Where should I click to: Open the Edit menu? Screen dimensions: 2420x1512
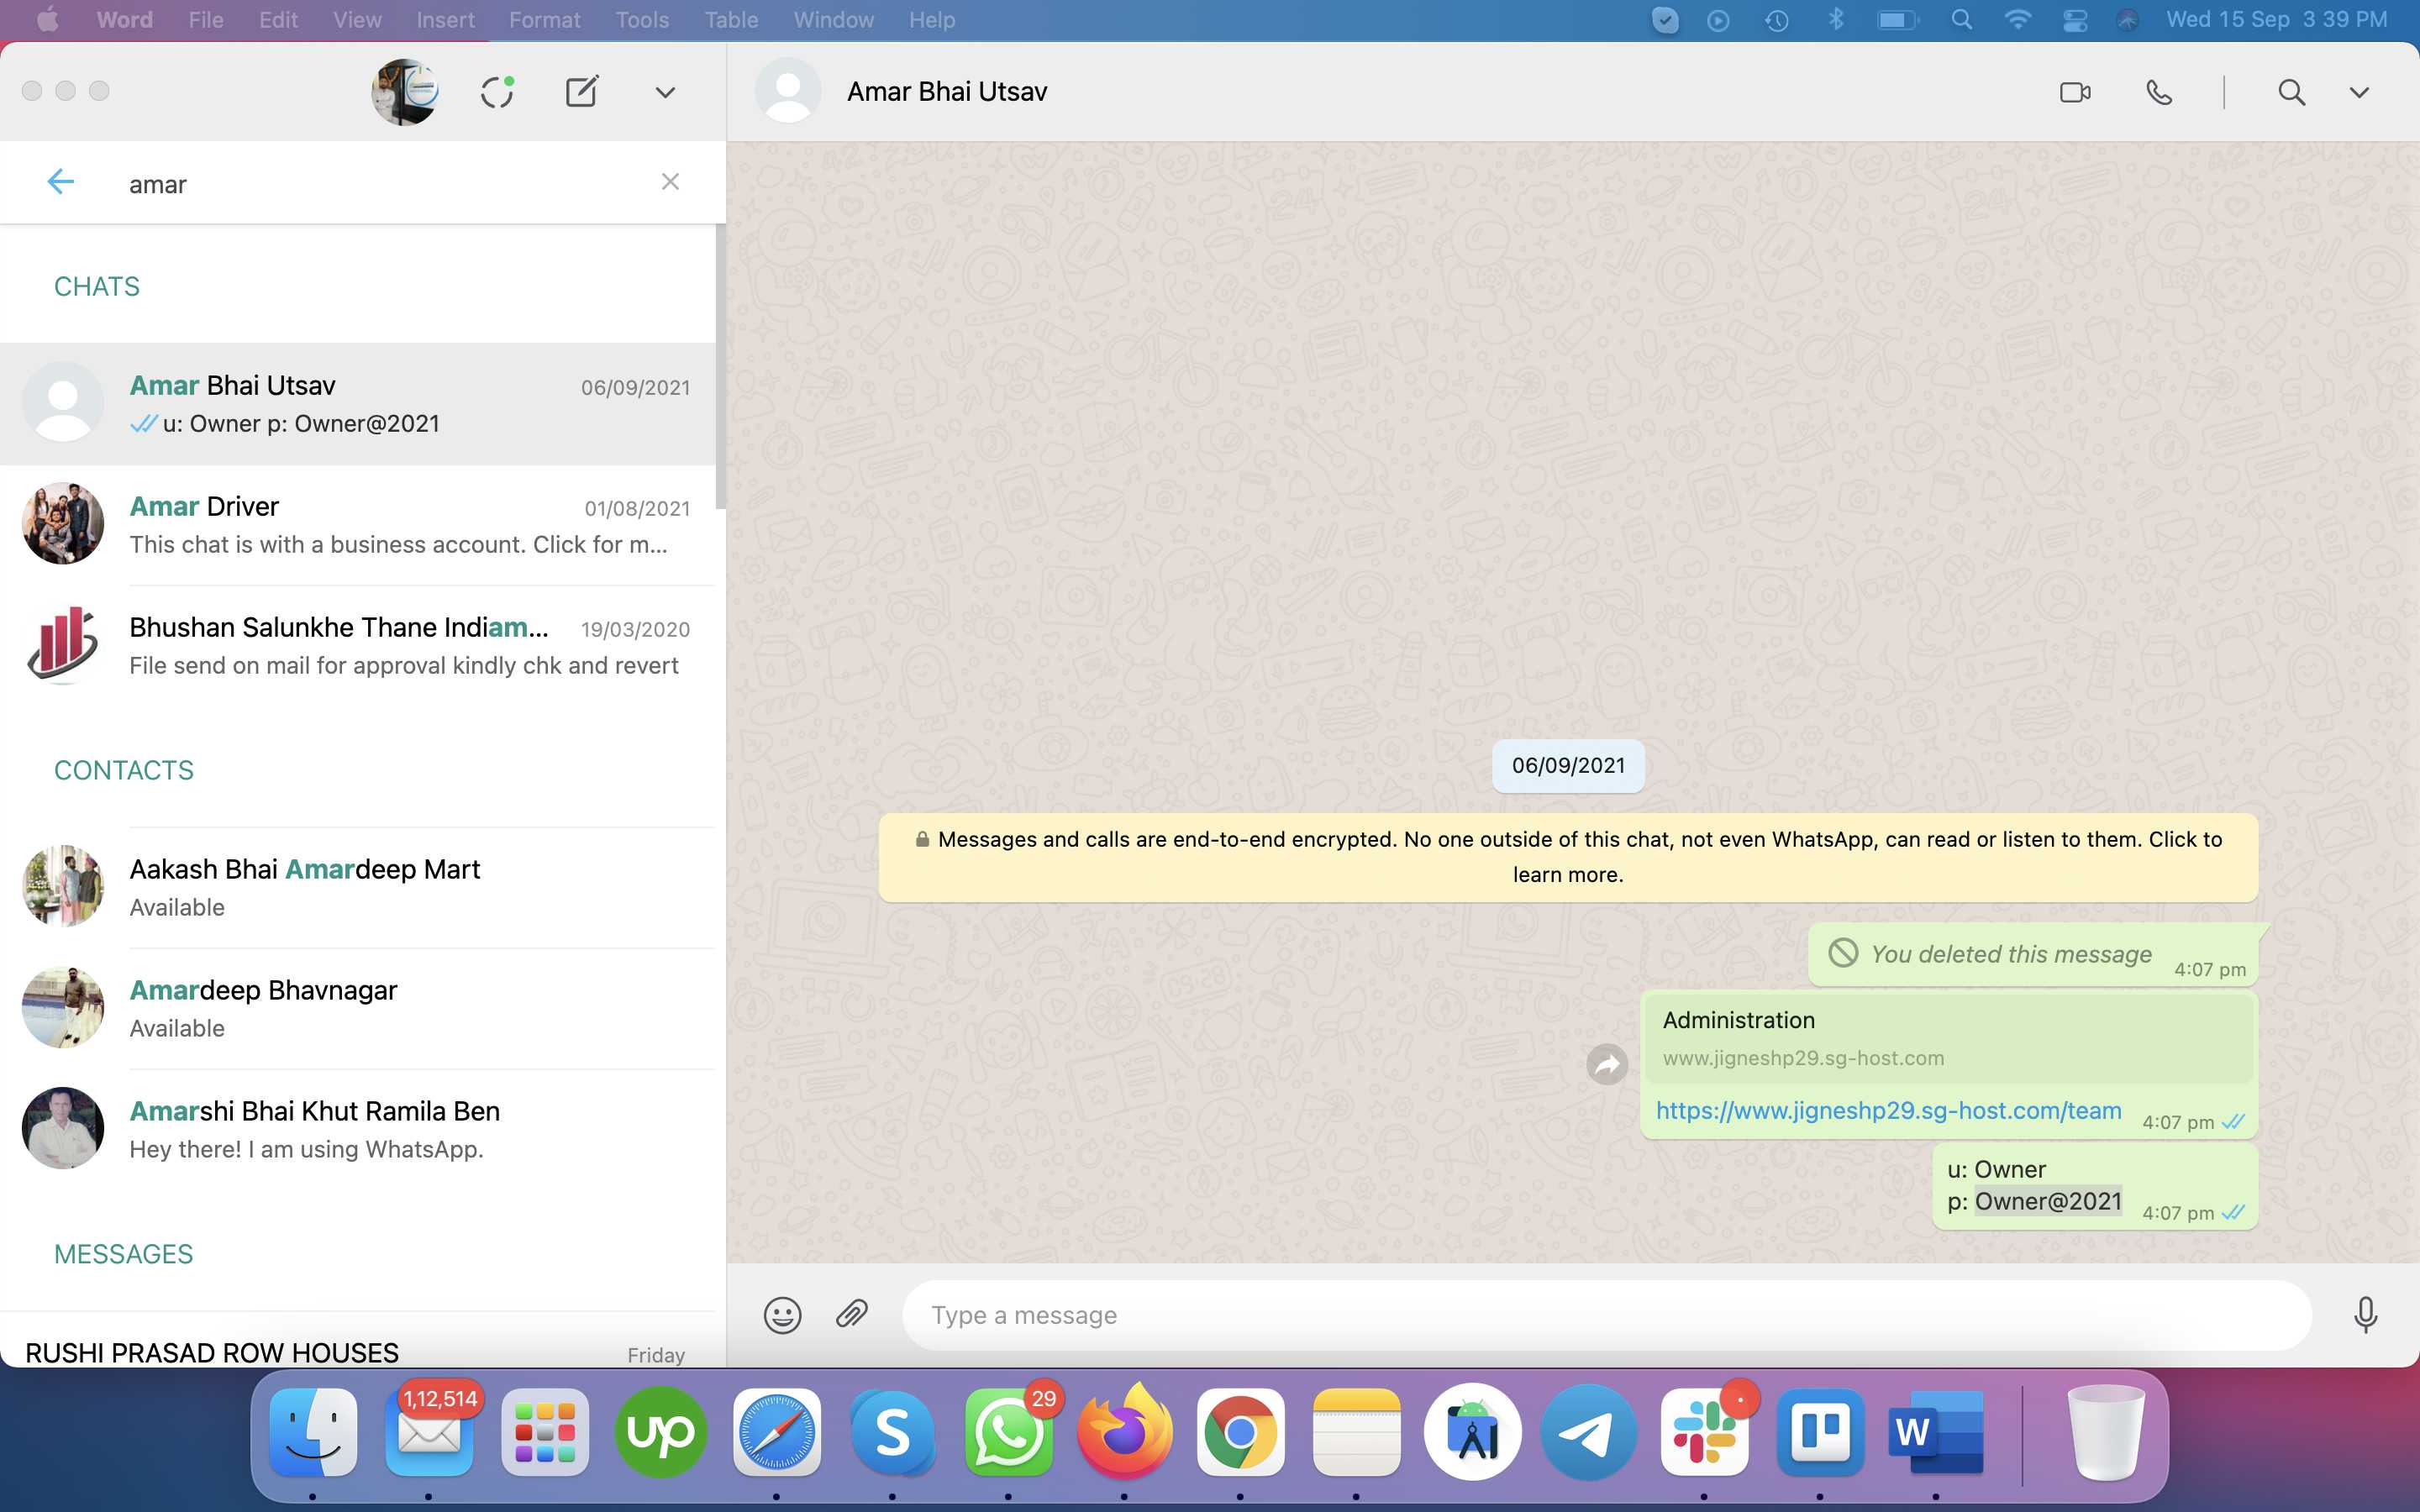[x=278, y=20]
